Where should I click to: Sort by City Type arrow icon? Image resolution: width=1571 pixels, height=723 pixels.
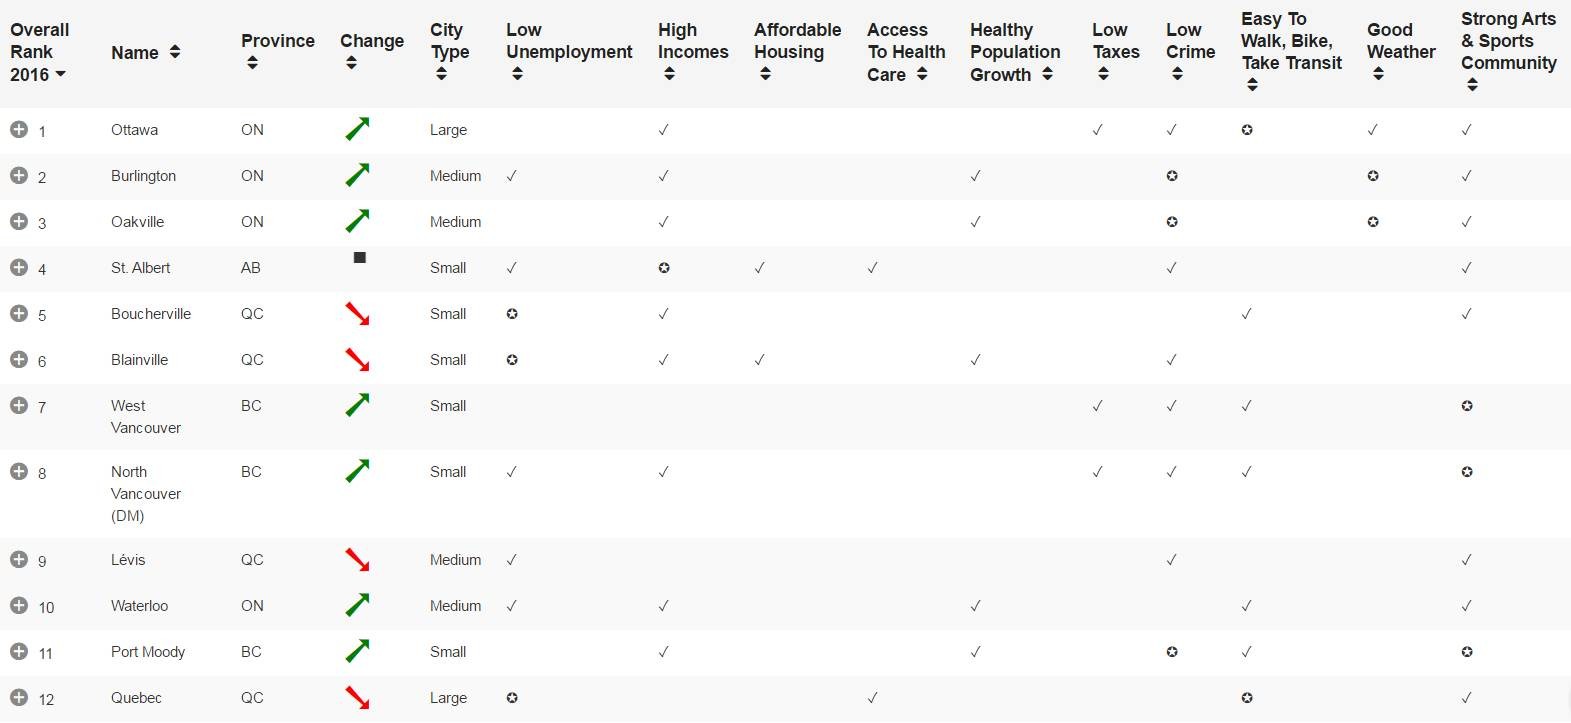(x=441, y=74)
